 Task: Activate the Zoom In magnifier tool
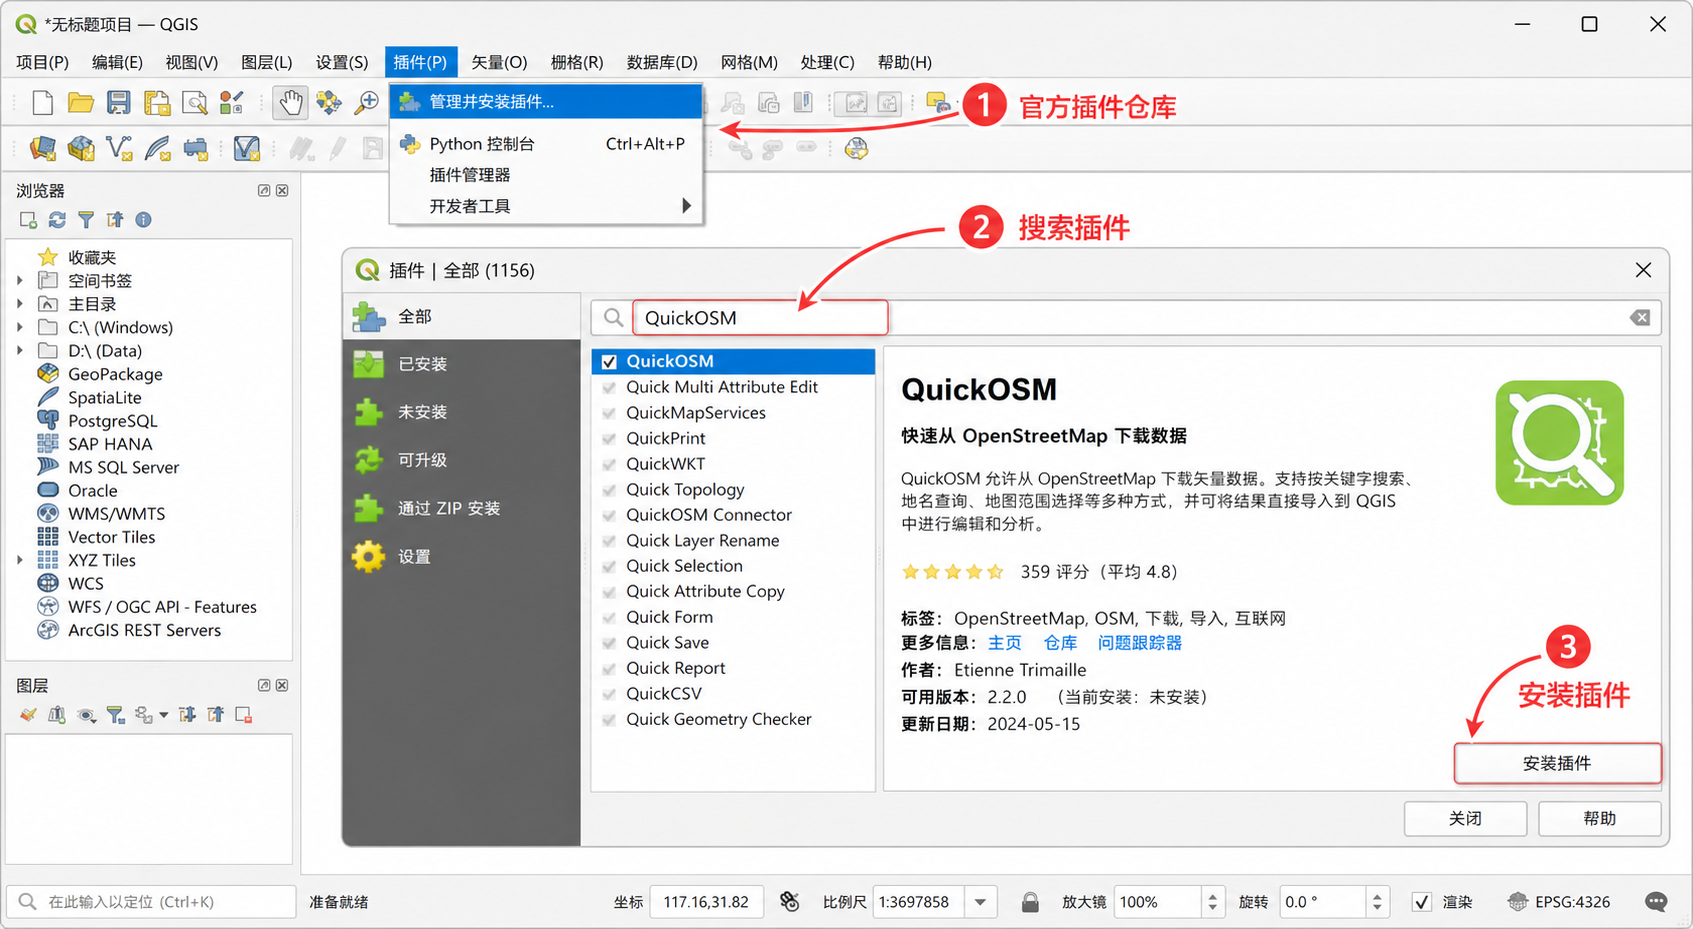click(367, 103)
